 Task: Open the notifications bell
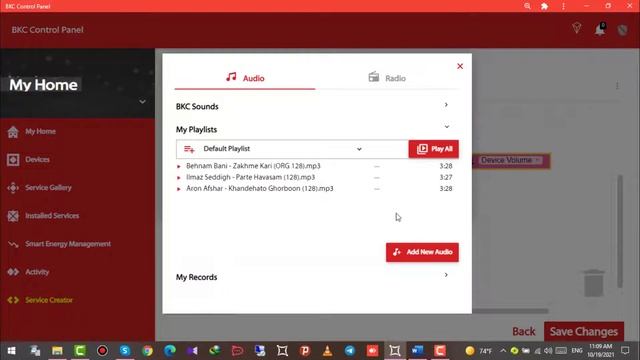coord(600,29)
